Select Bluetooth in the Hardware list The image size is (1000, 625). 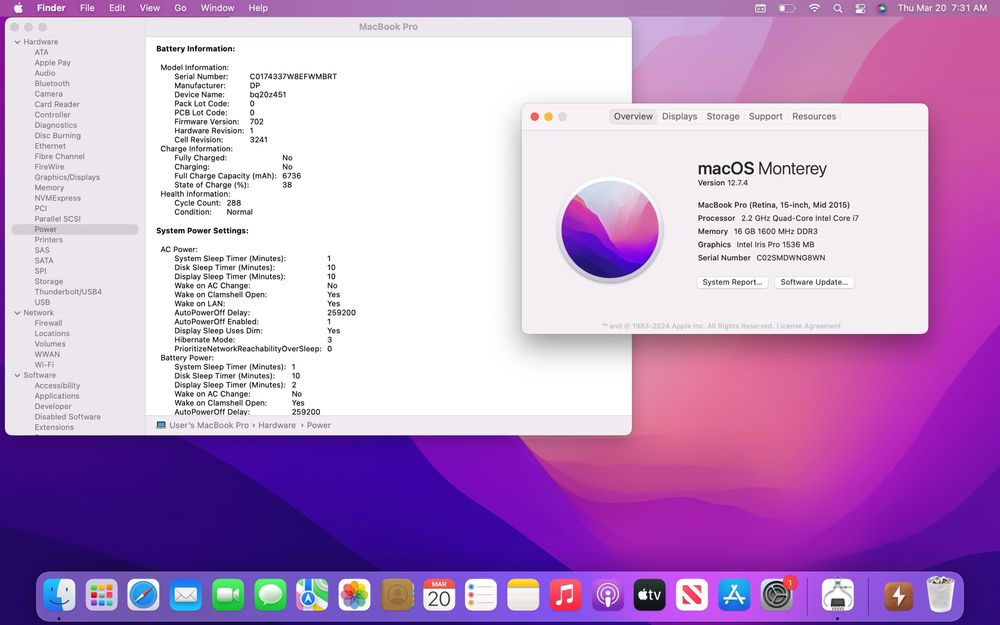coord(52,84)
